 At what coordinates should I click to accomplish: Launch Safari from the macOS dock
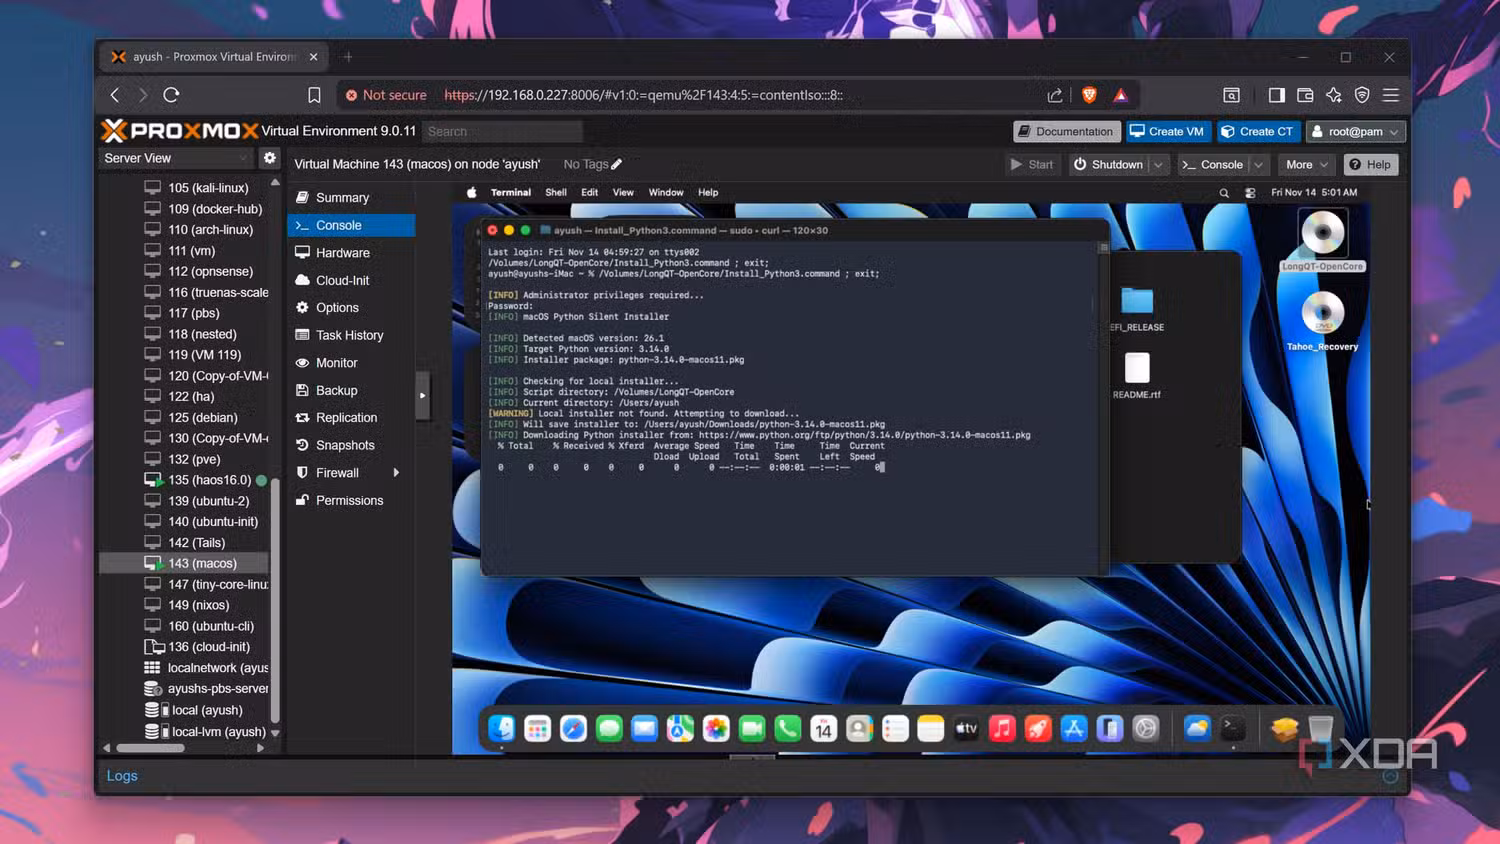pyautogui.click(x=573, y=728)
